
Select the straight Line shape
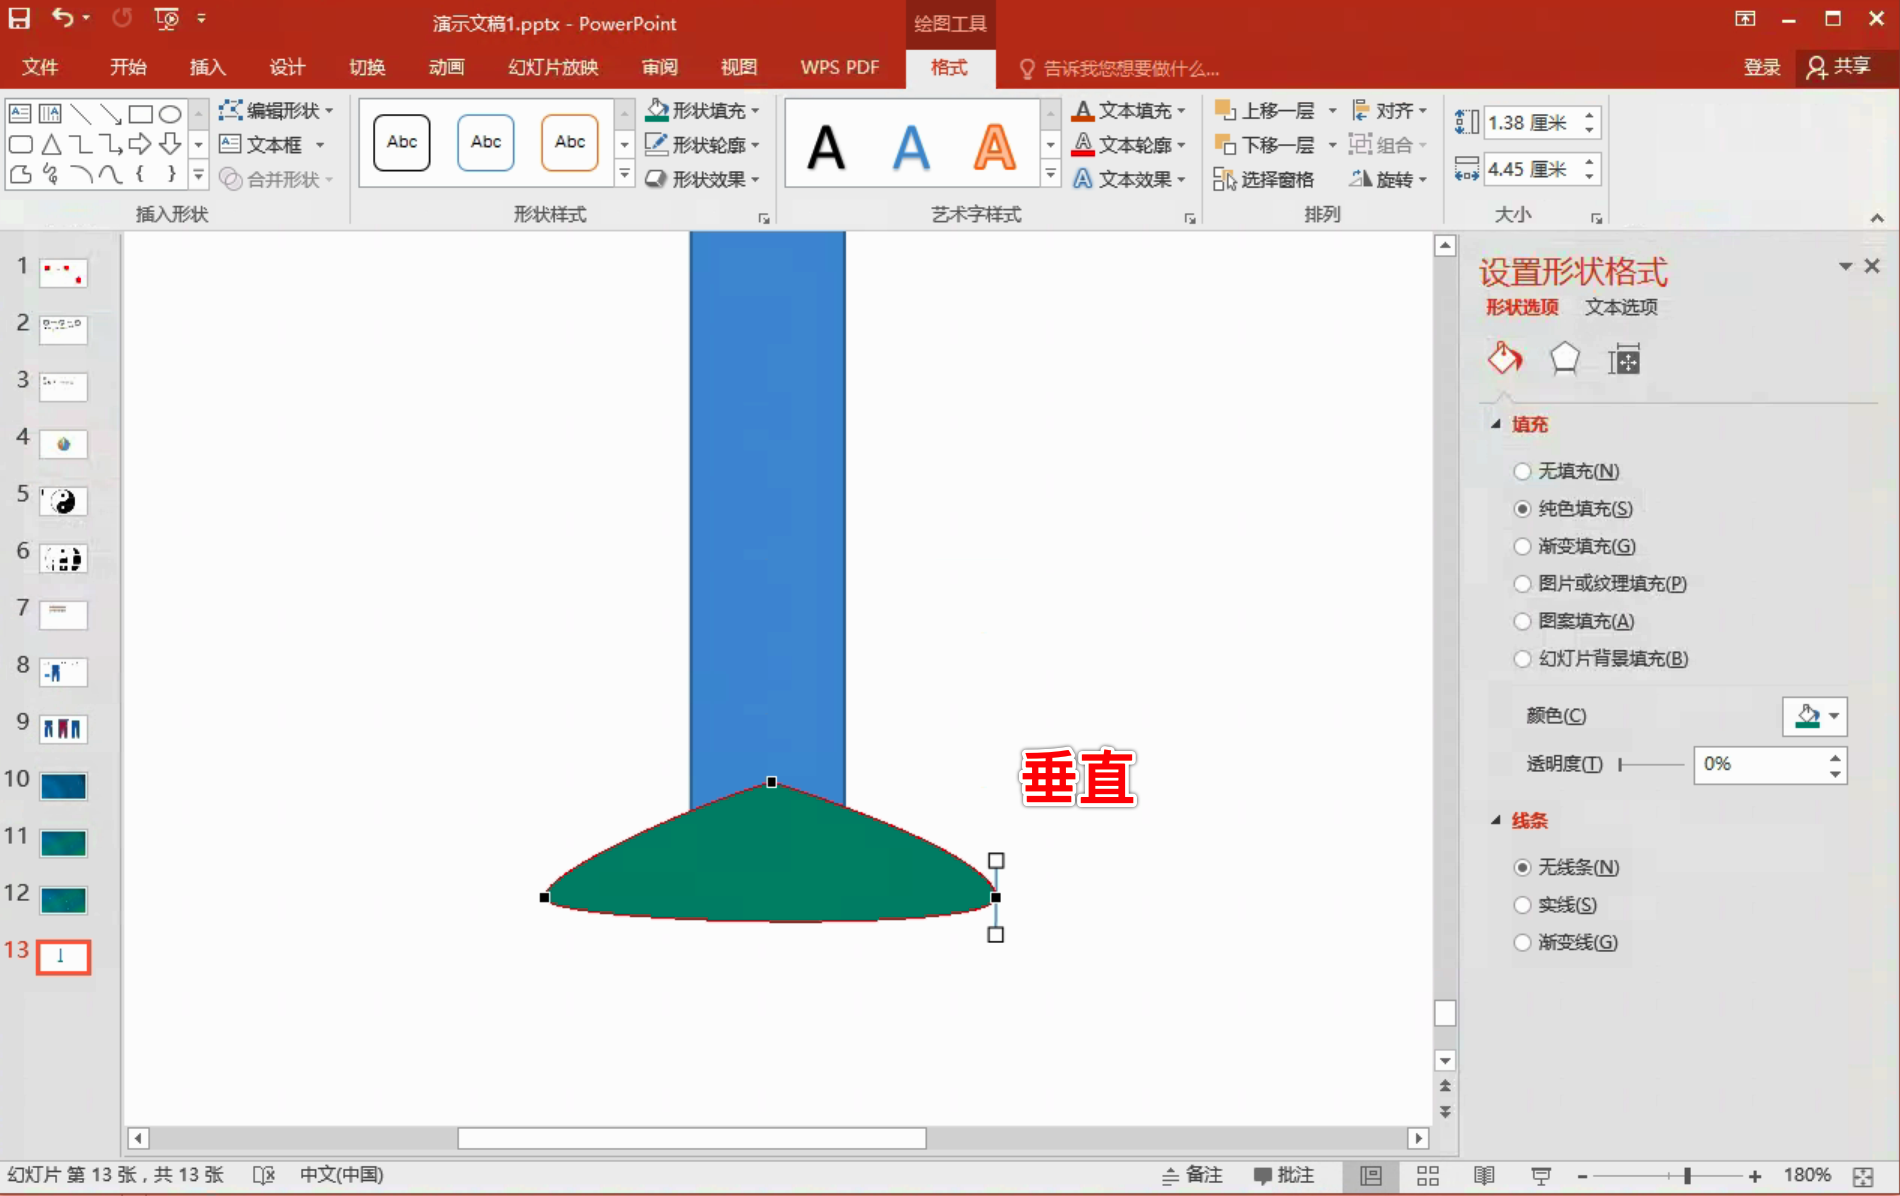[x=80, y=113]
